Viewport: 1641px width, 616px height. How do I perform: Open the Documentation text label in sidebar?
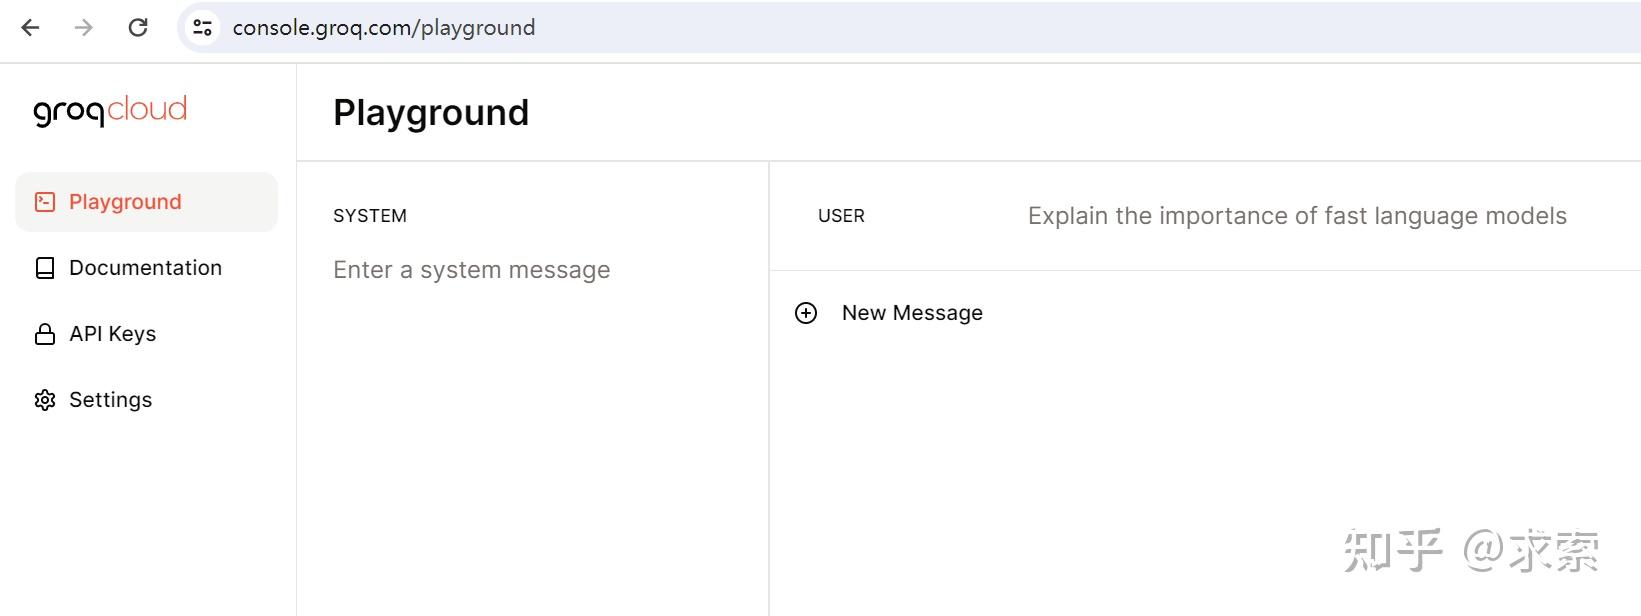coord(145,268)
